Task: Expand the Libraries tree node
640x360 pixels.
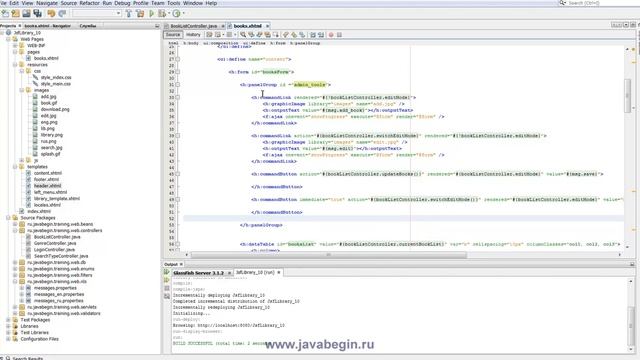Action: click(x=8, y=326)
